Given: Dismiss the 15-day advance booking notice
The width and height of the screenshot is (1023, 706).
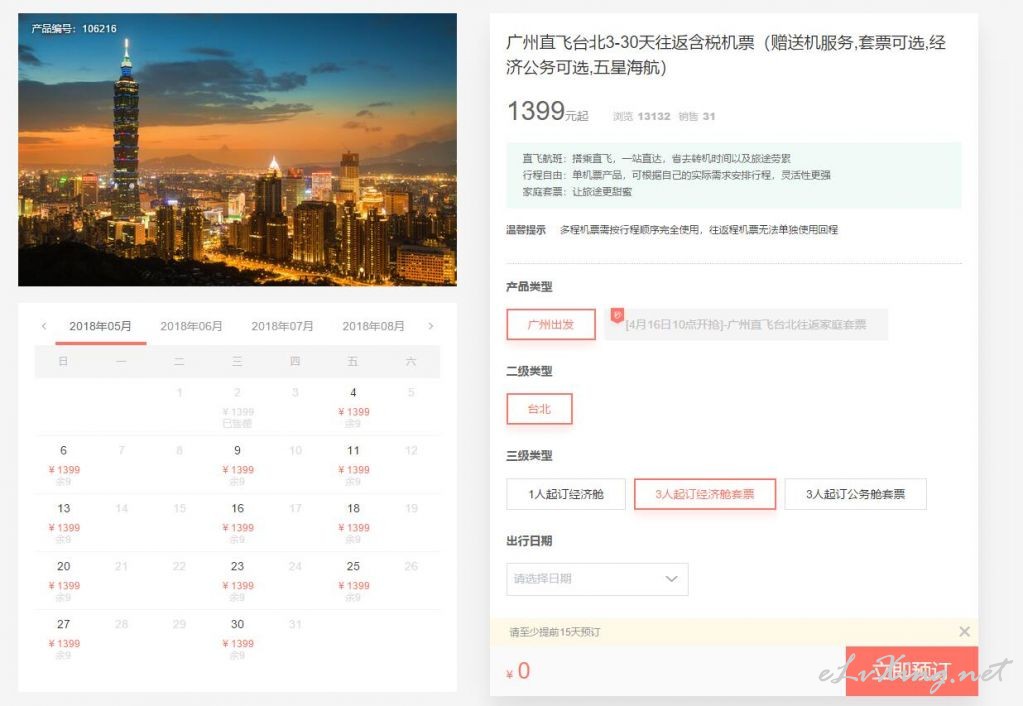Looking at the screenshot, I should [x=964, y=631].
